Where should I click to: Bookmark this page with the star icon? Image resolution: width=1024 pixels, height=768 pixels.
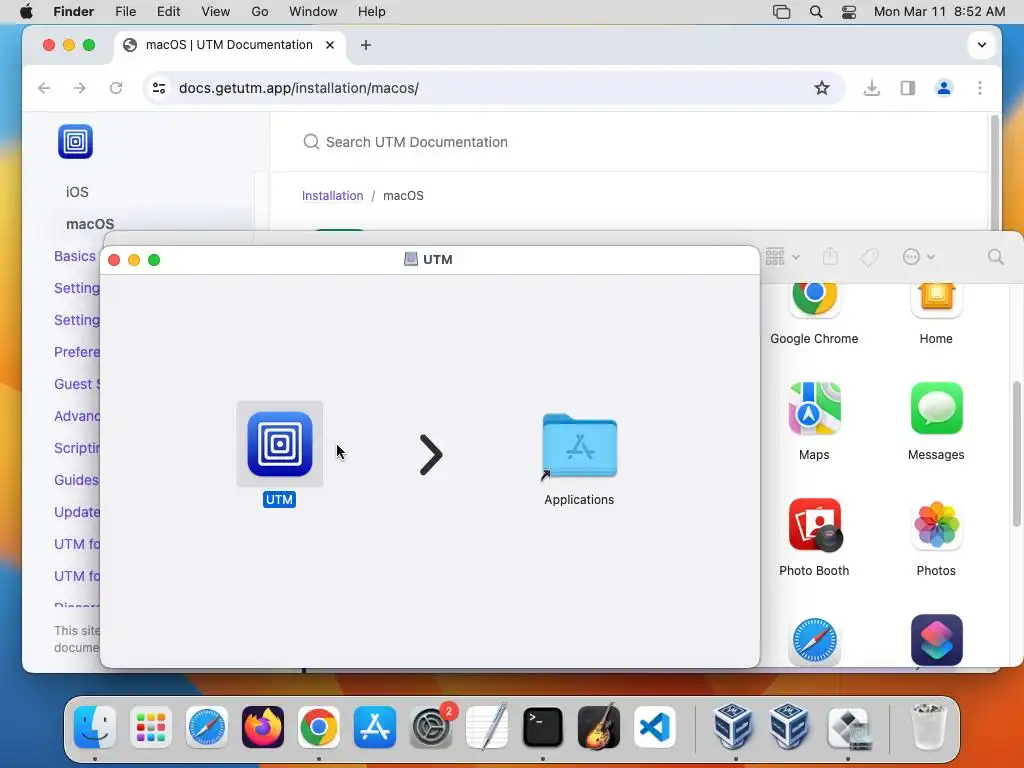(821, 88)
